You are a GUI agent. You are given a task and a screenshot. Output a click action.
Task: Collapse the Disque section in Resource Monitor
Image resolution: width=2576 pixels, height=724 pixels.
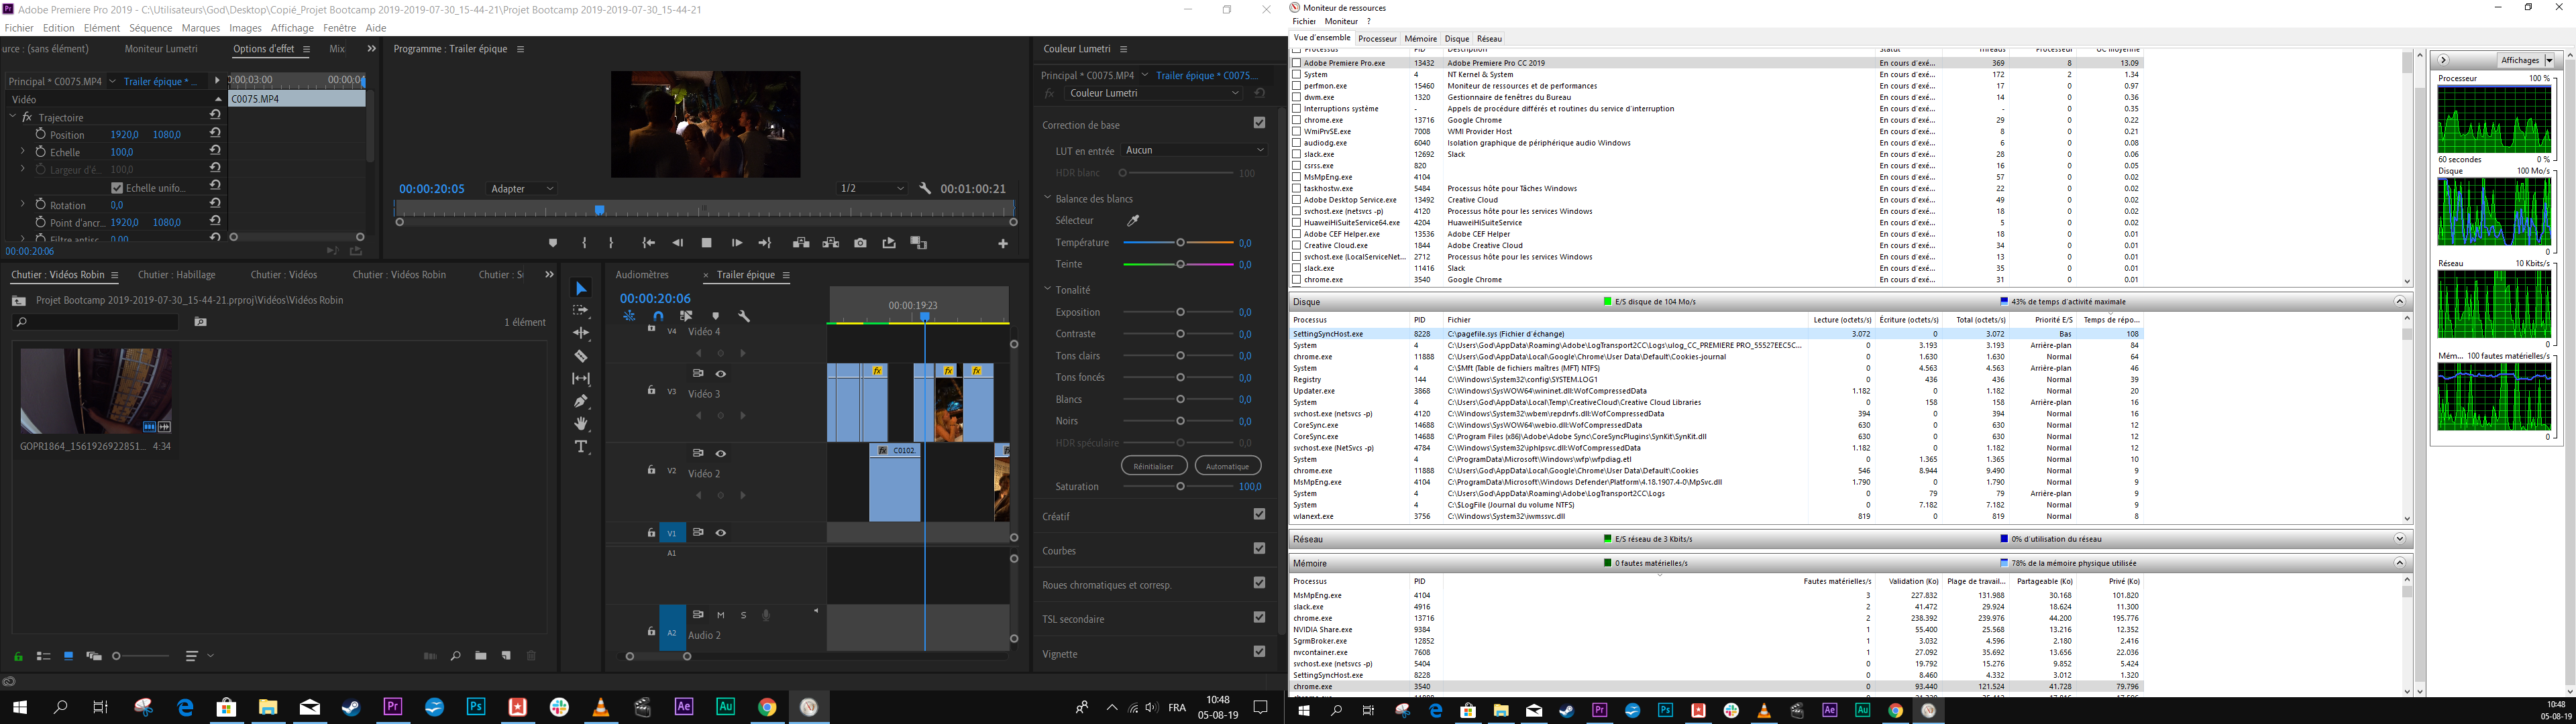(x=2399, y=301)
